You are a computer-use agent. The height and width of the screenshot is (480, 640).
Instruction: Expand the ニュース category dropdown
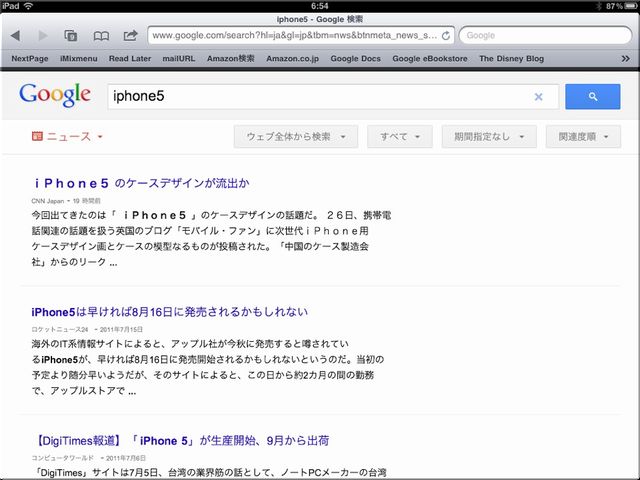67,136
